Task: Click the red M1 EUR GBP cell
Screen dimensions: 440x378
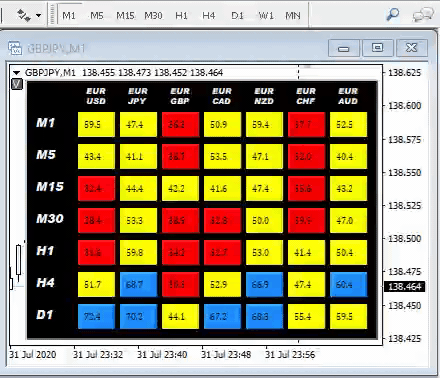Action: (x=180, y=124)
